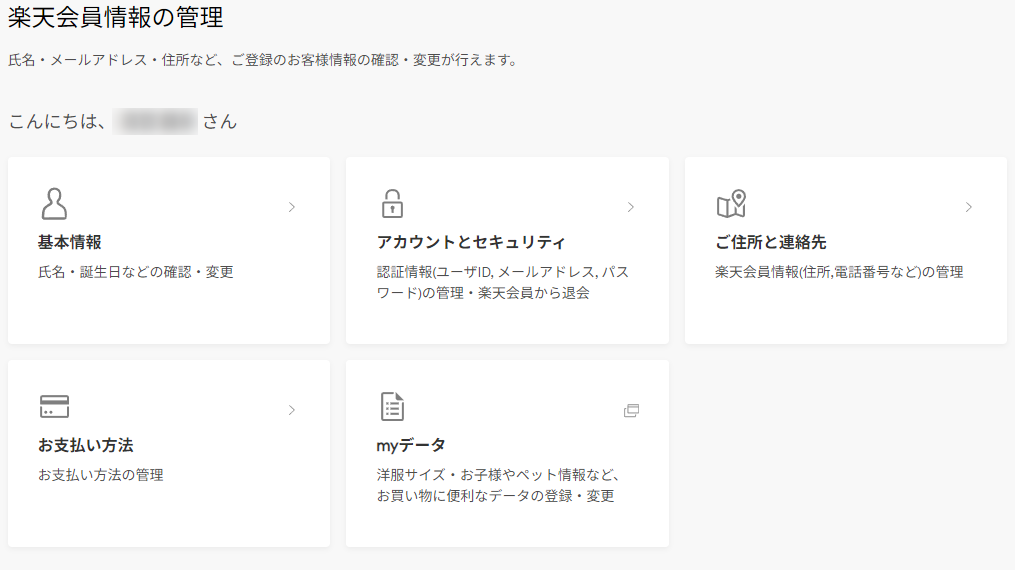Click 楽天会員情報(住所,電話番号など)の管理 description
1015x570 pixels.
(839, 272)
